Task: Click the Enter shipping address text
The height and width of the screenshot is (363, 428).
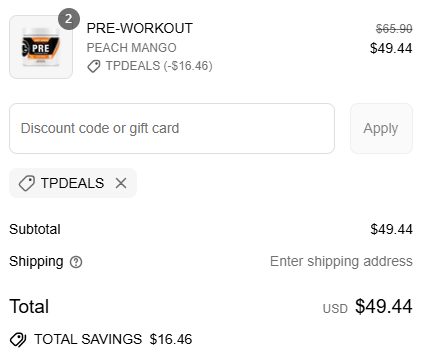Action: pos(341,261)
